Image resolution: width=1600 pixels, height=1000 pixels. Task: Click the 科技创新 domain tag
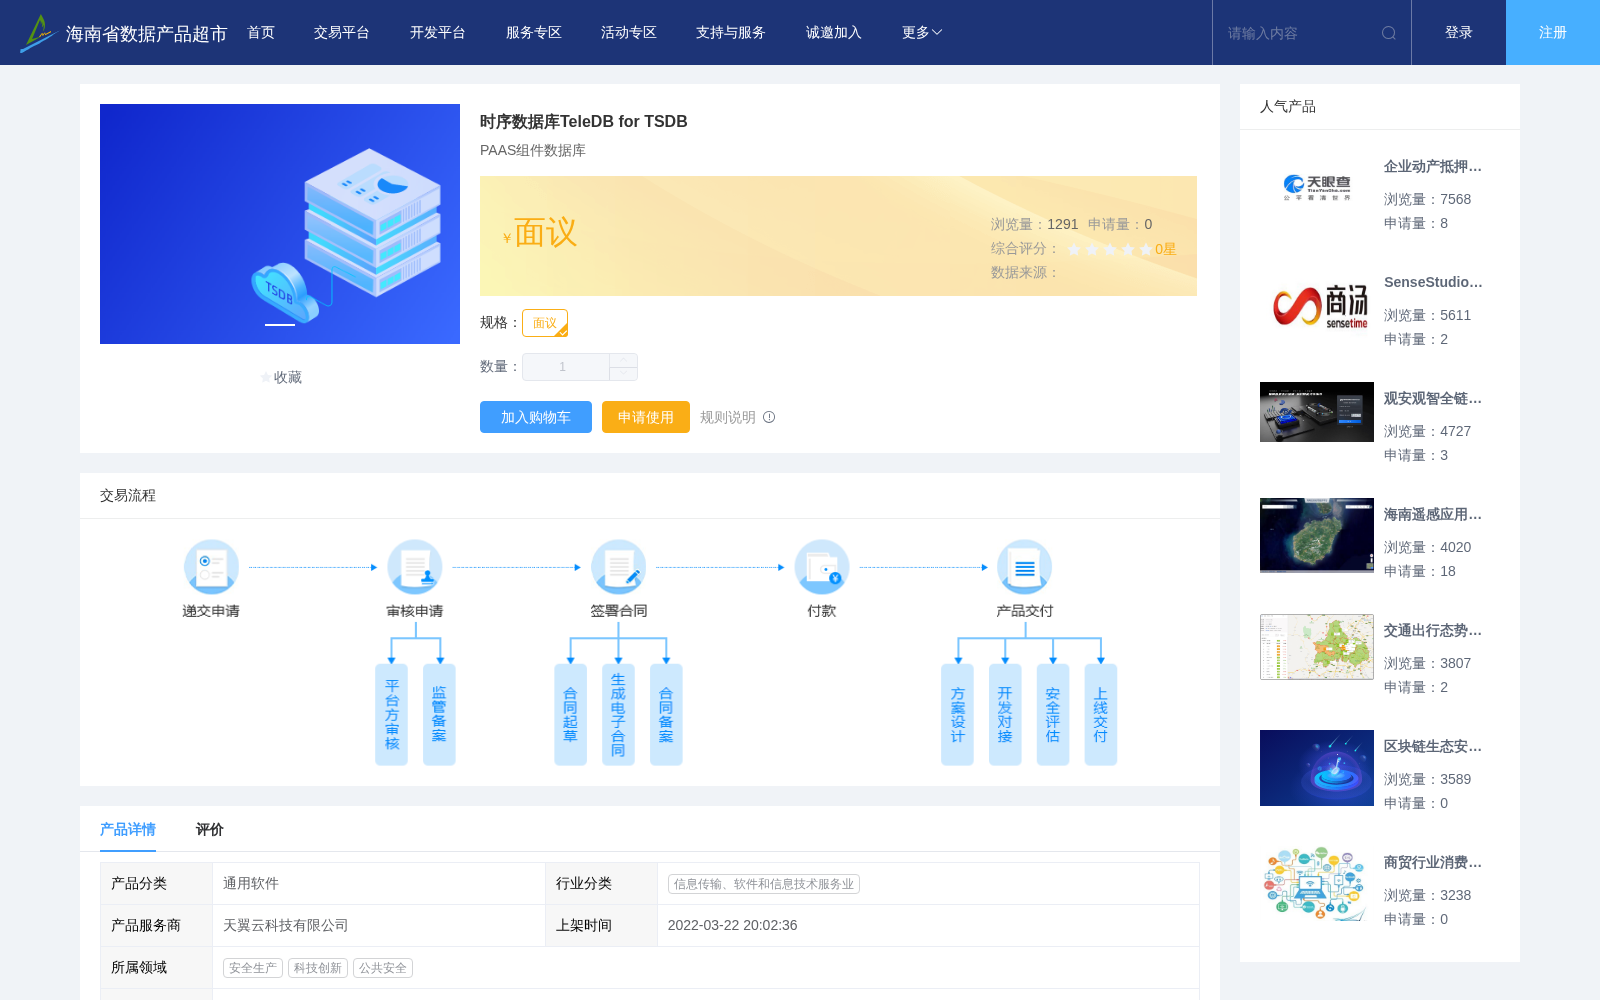(x=318, y=968)
